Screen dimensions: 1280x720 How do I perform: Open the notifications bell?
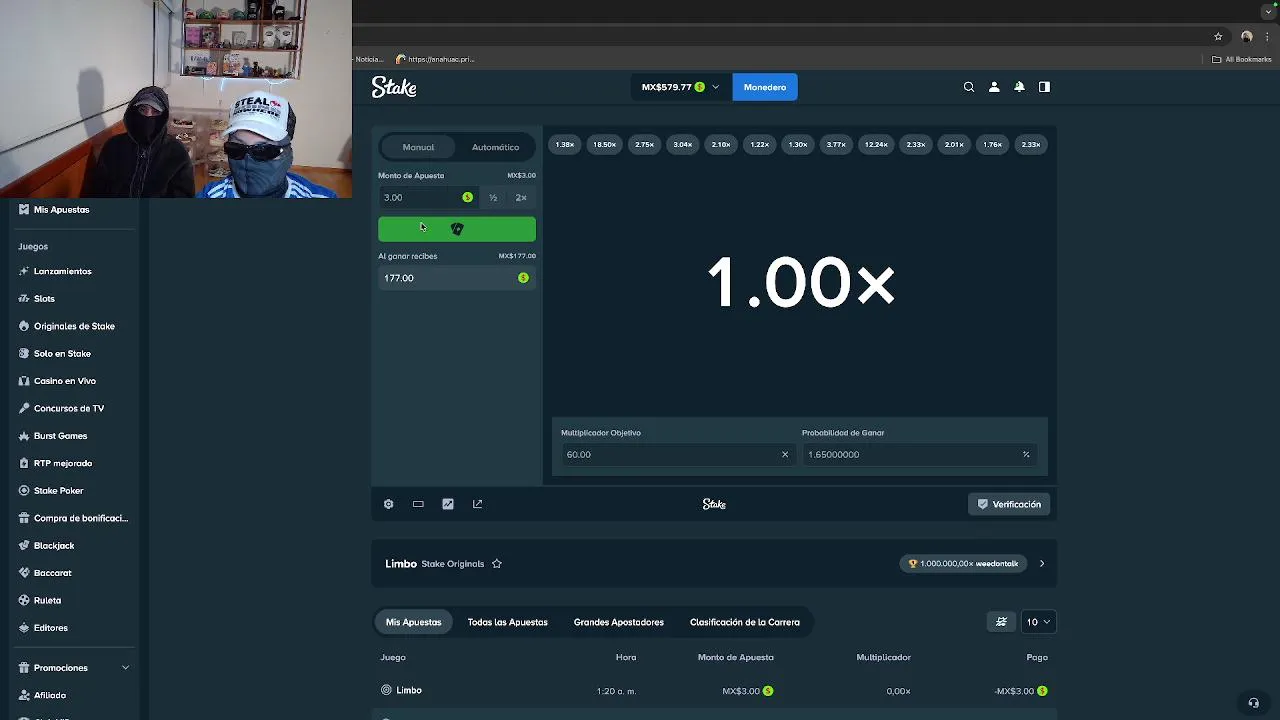pyautogui.click(x=1019, y=87)
